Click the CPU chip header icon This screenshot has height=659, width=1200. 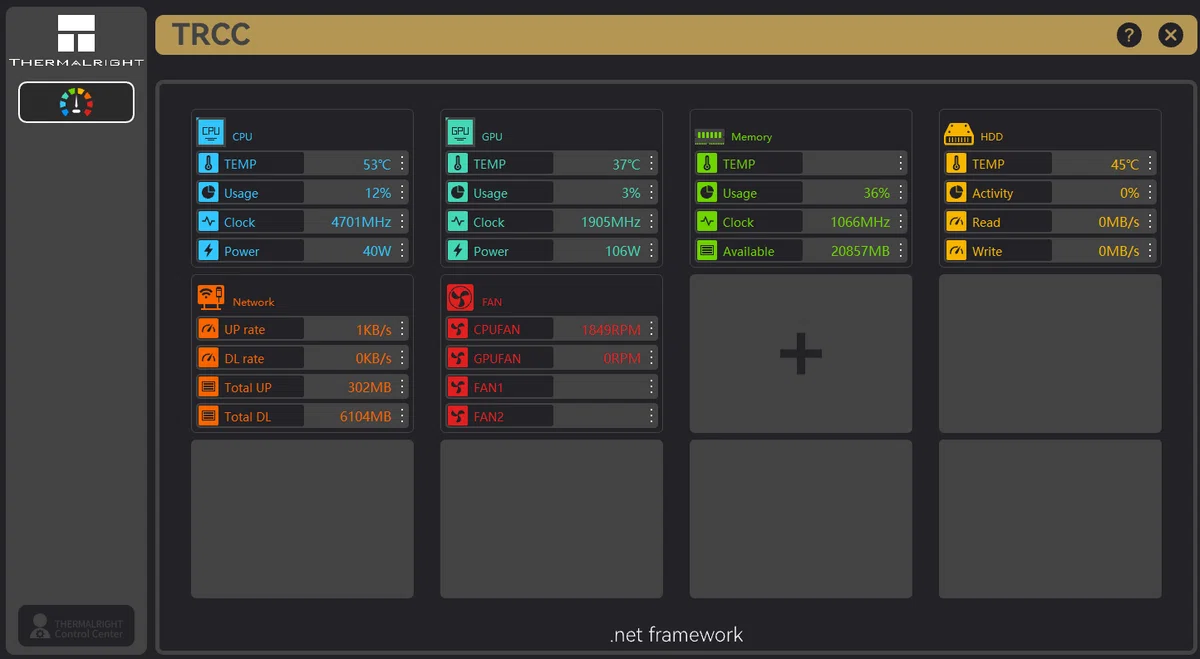tap(210, 132)
